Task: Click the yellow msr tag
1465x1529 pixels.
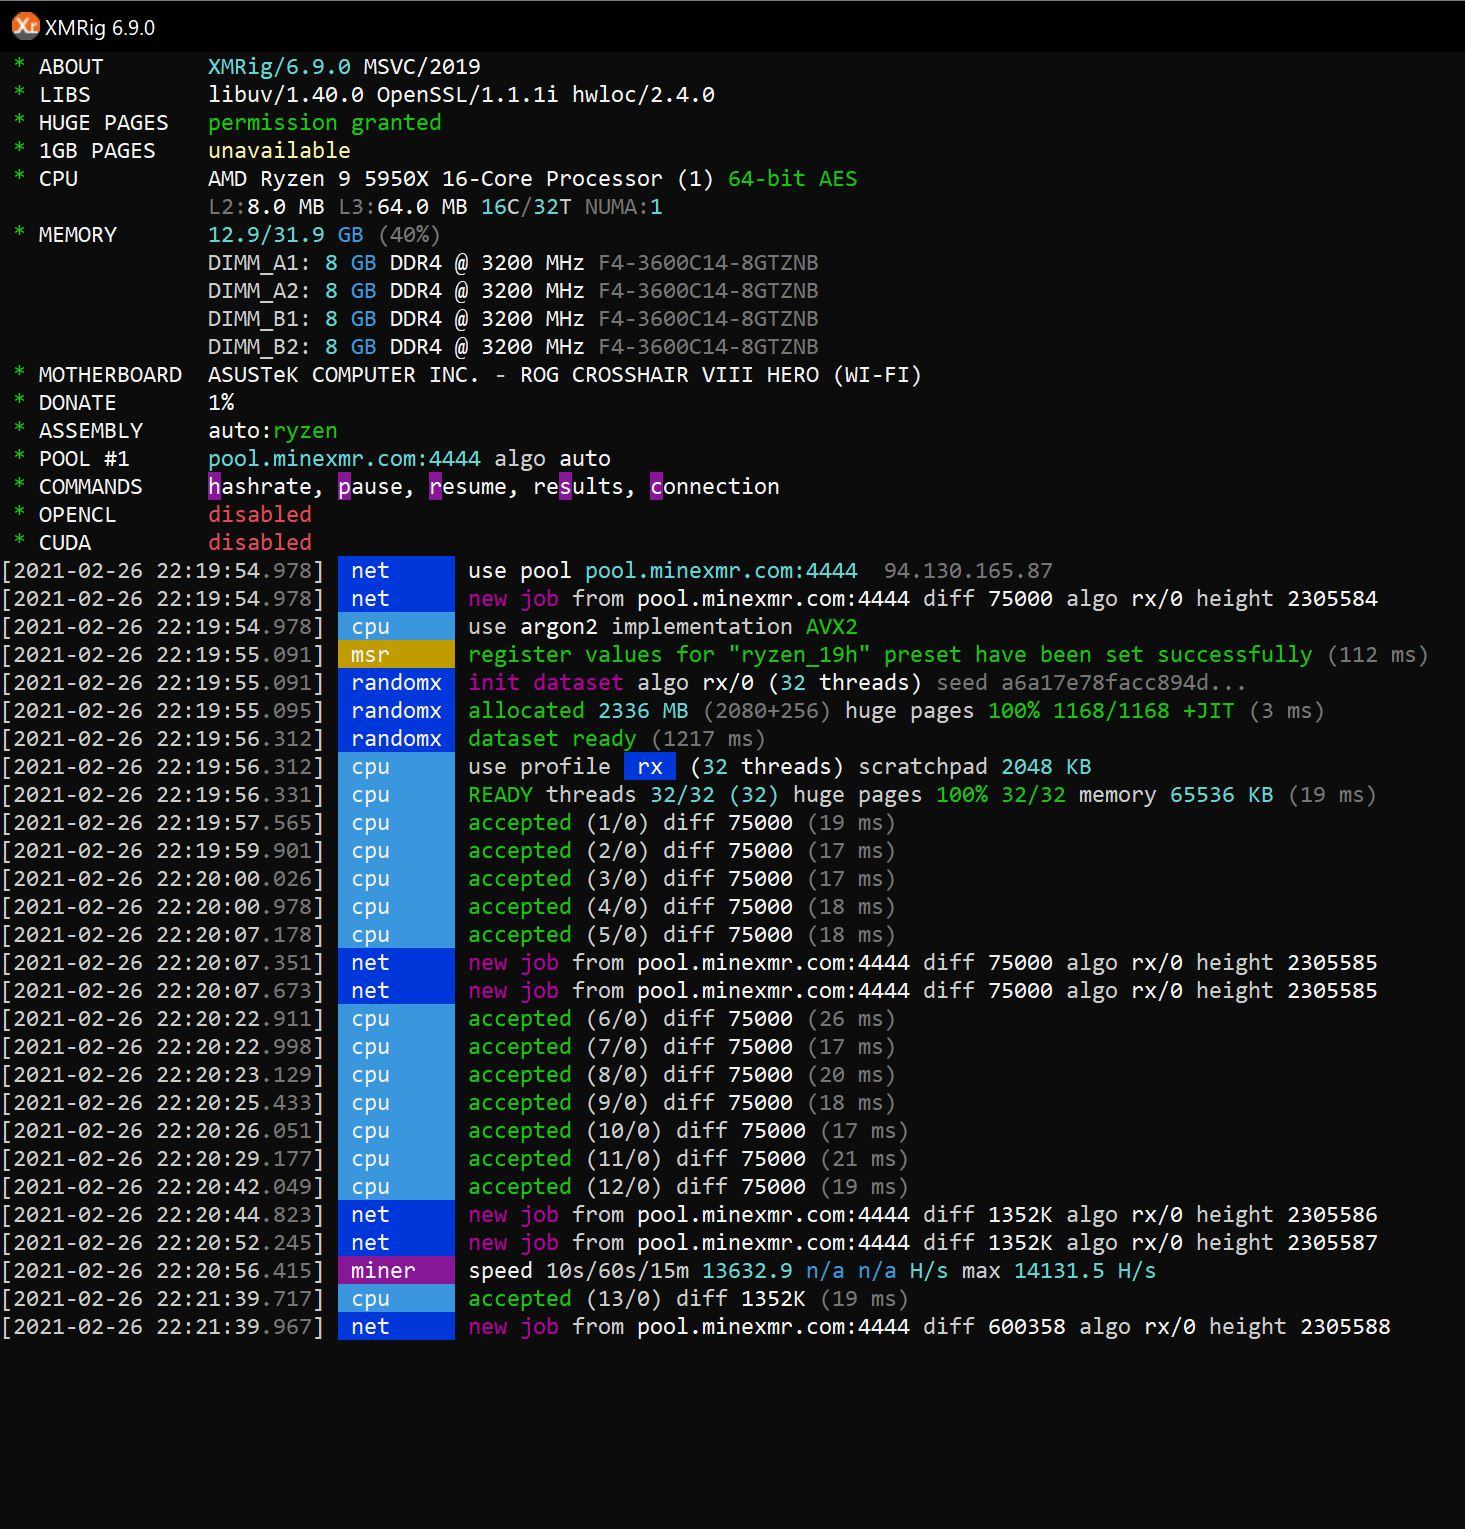Action: (396, 654)
